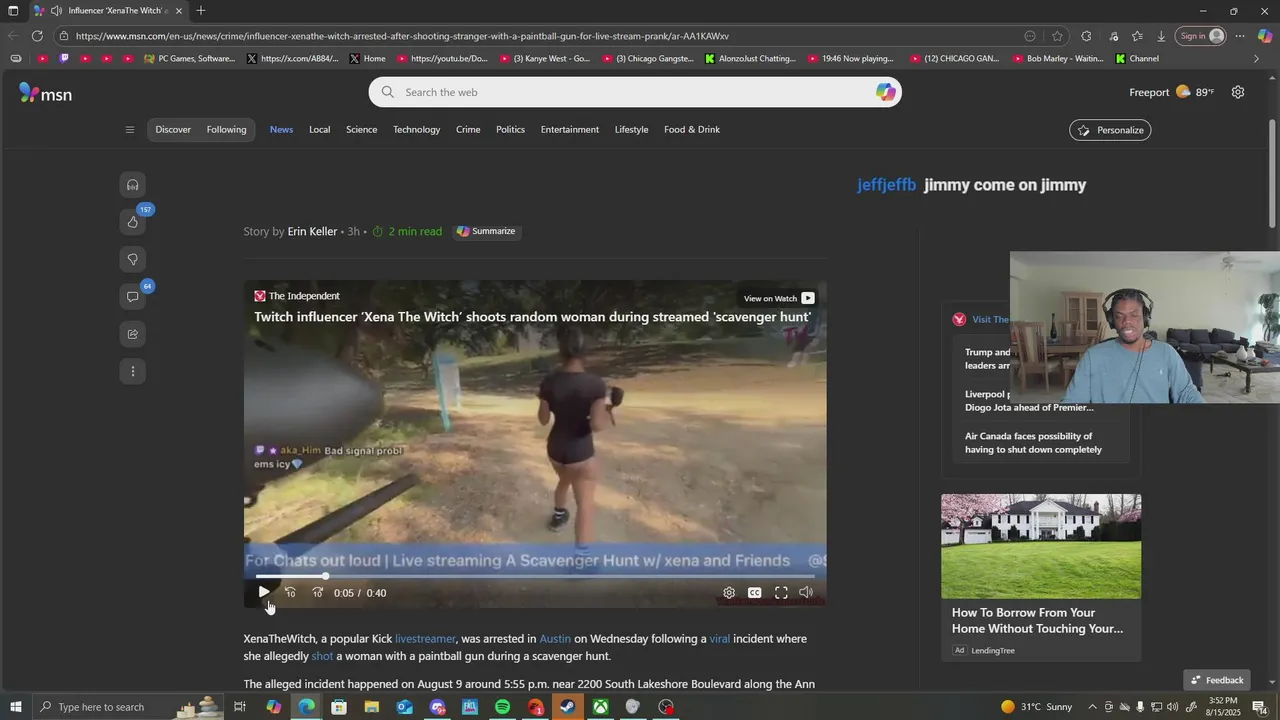Click the Personalize button
The width and height of the screenshot is (1280, 720).
point(1110,130)
